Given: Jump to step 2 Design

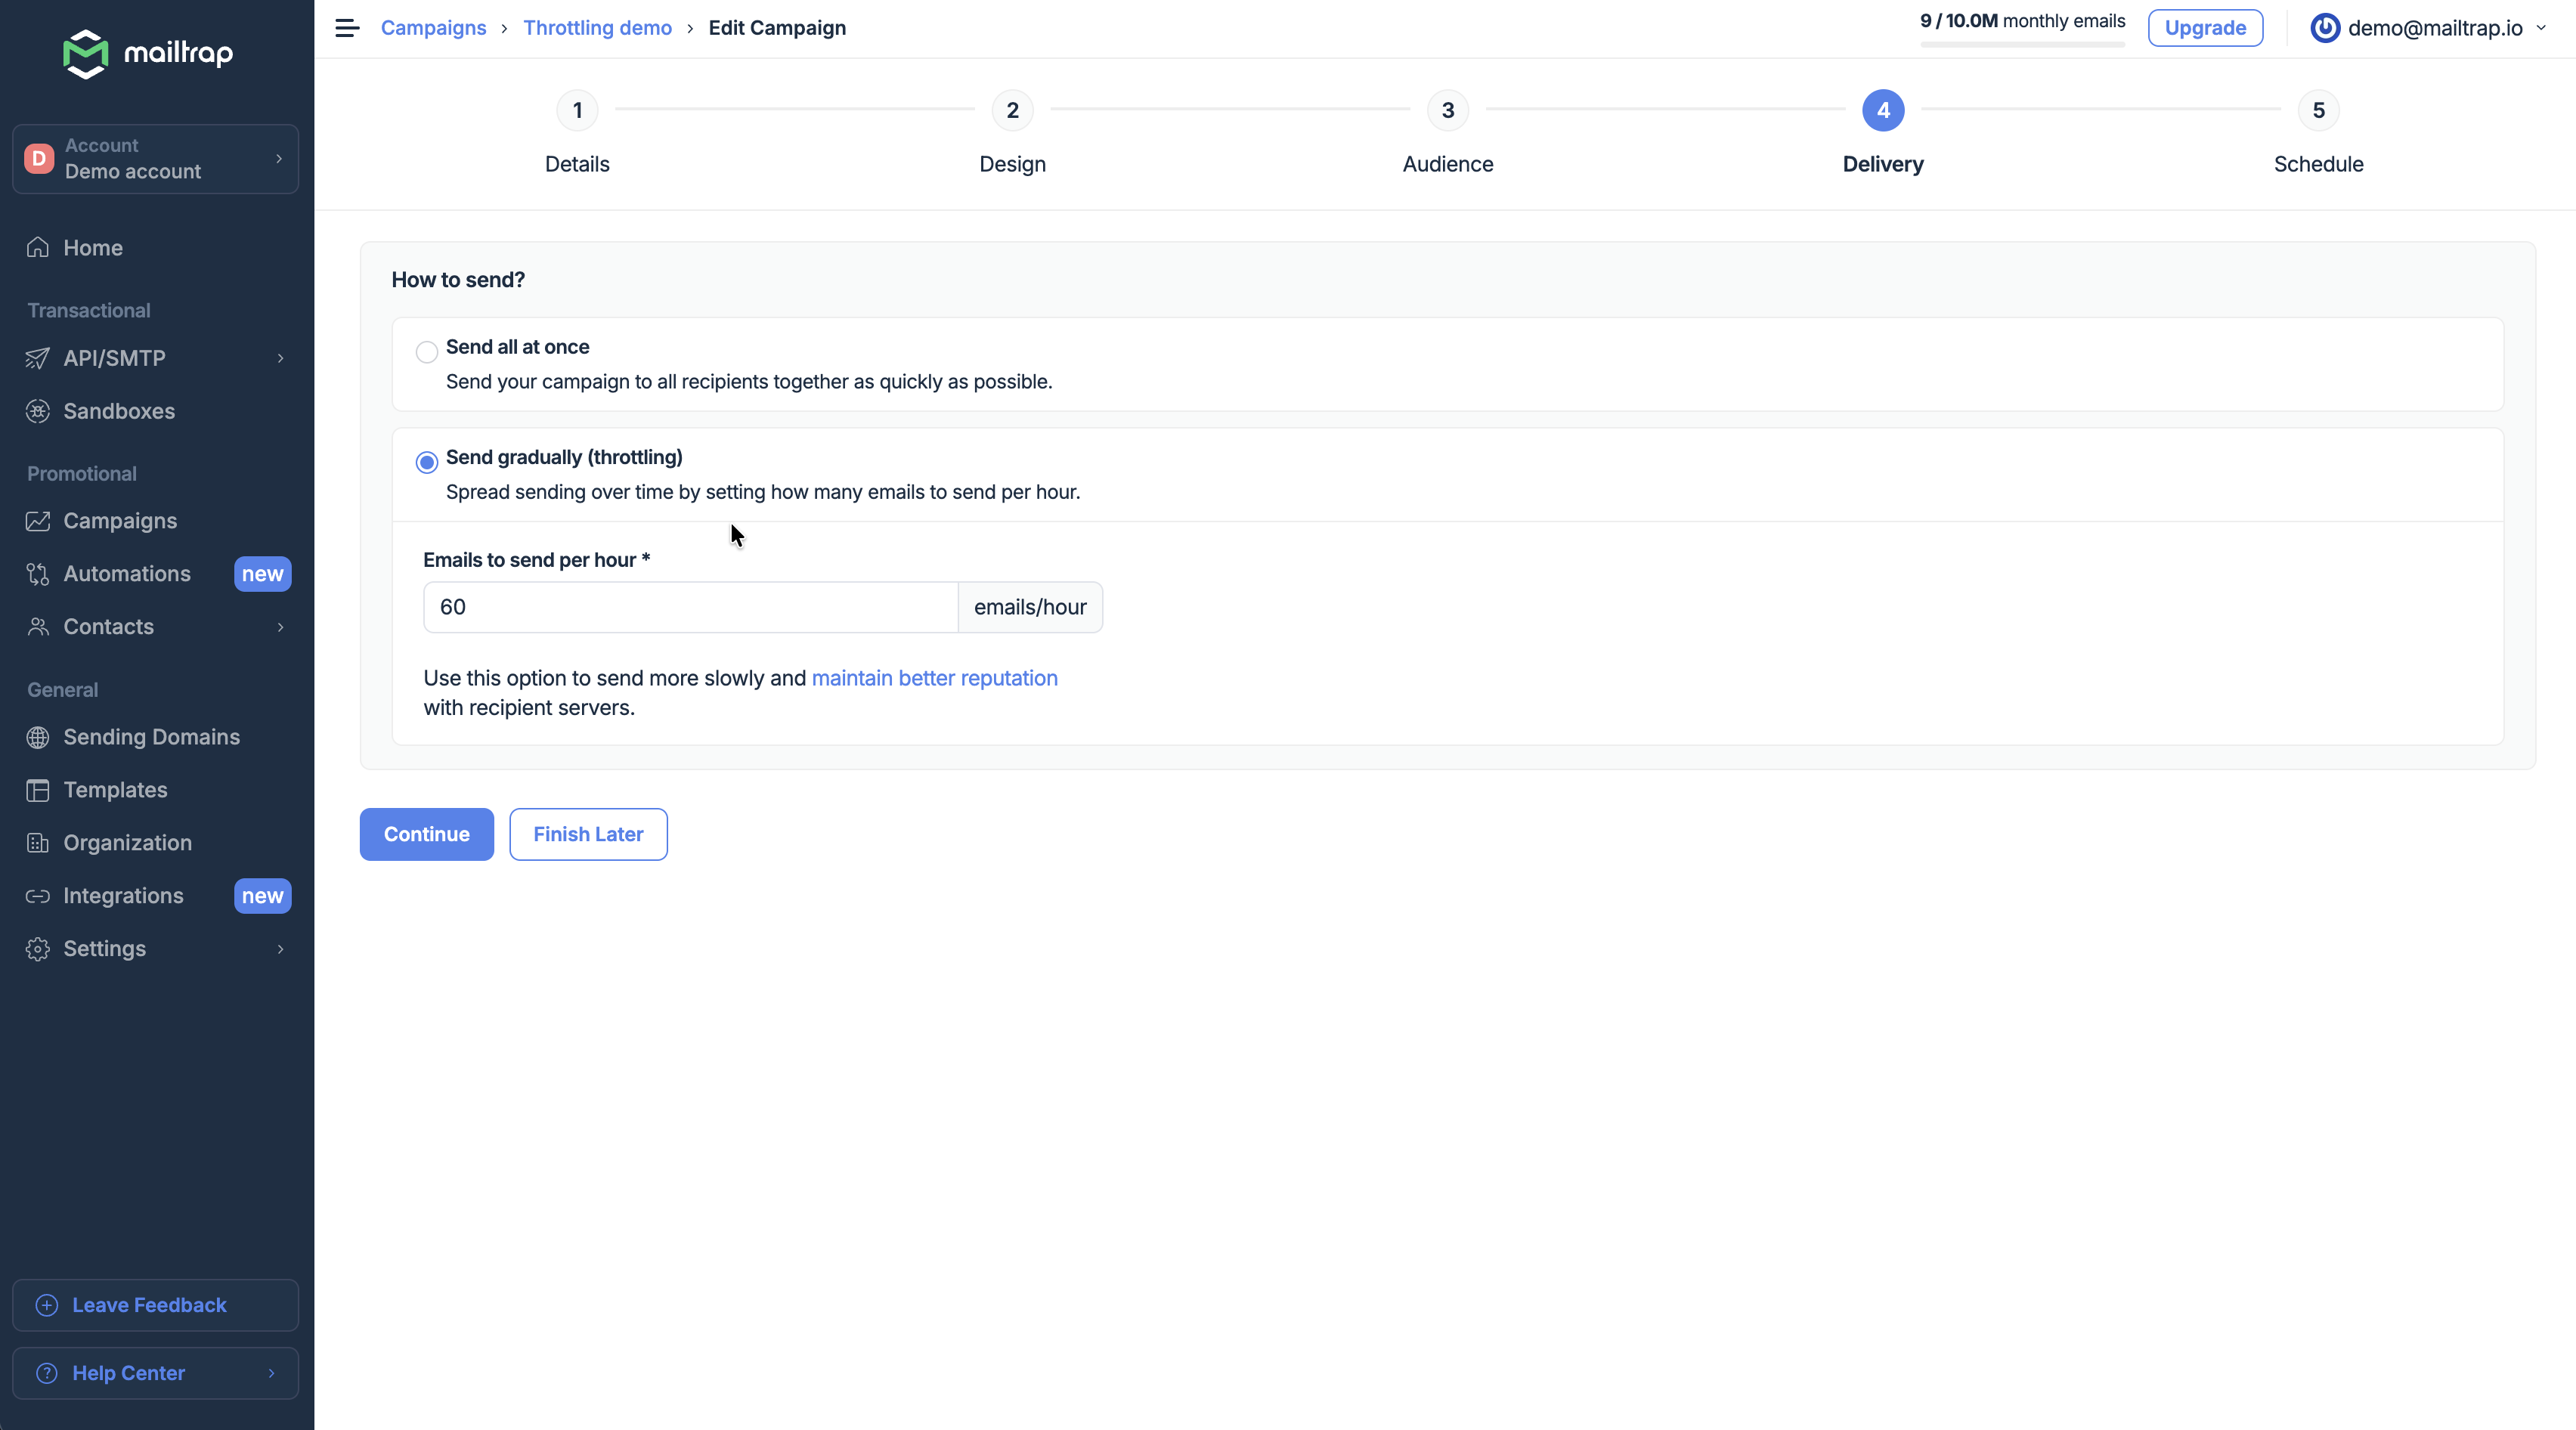Looking at the screenshot, I should click(1012, 110).
